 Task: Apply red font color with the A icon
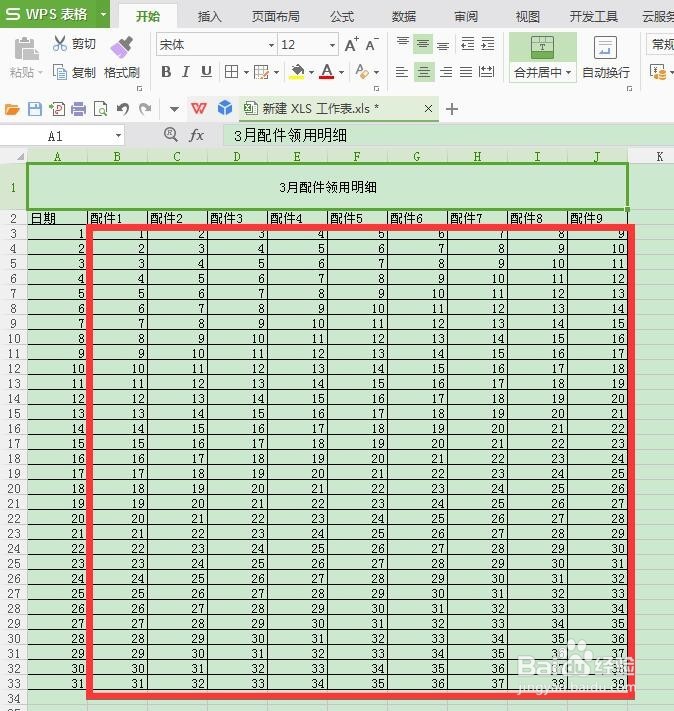coord(327,72)
